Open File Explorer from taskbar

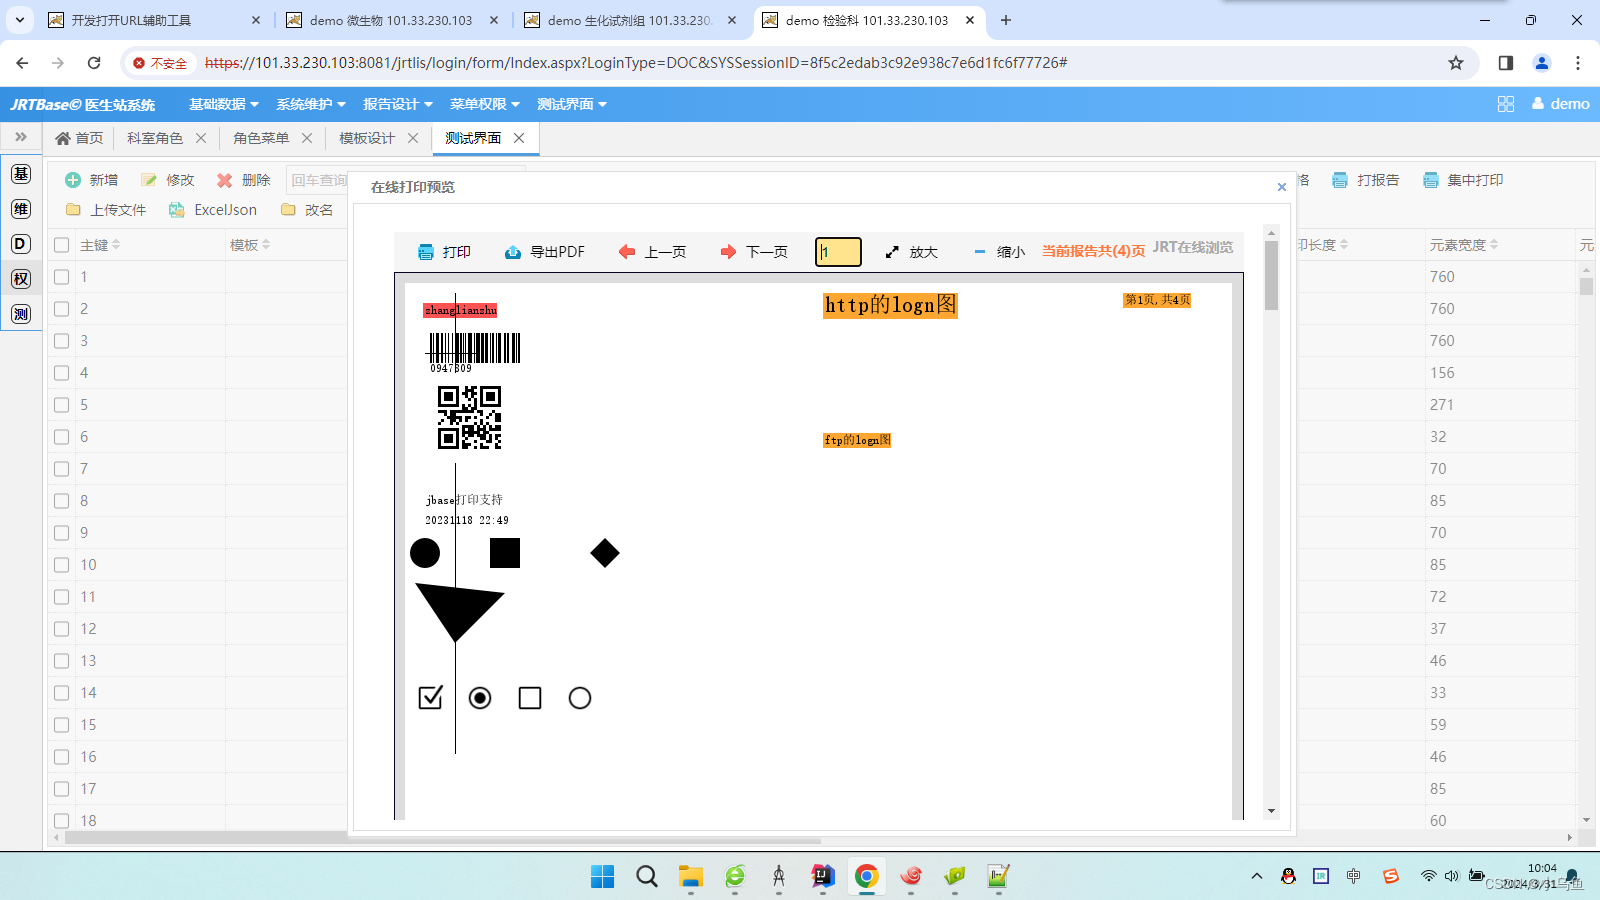pyautogui.click(x=691, y=877)
